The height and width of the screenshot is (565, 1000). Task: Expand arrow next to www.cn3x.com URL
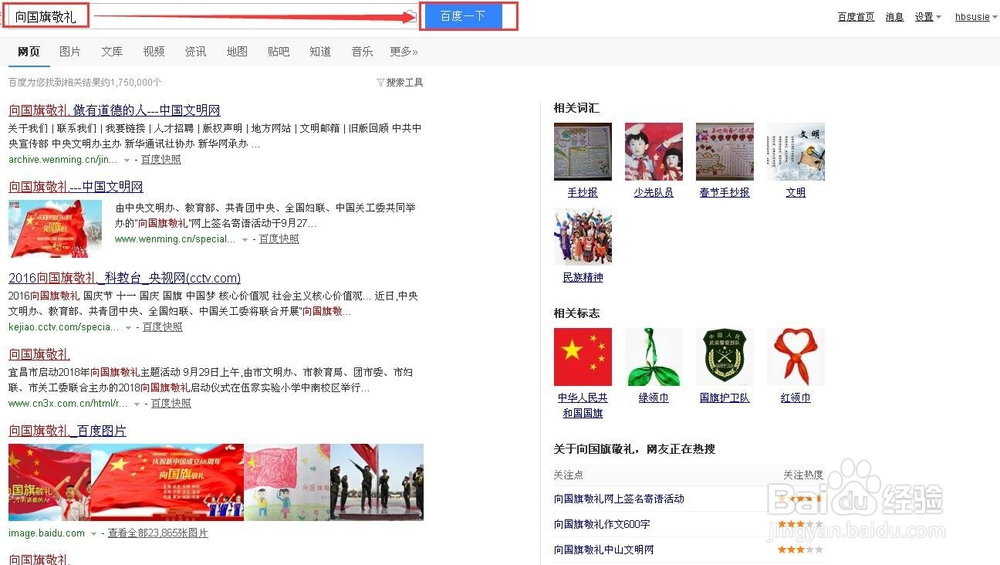pos(136,404)
